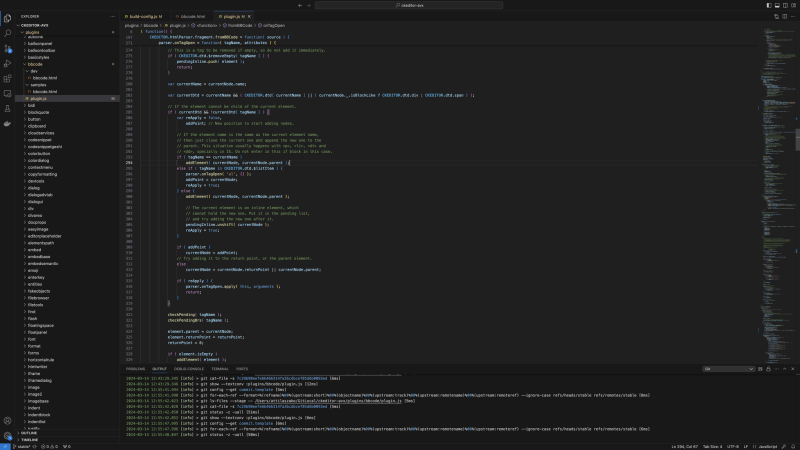The image size is (800, 450).
Task: Go forward with the right arrow
Action: [x=308, y=5]
